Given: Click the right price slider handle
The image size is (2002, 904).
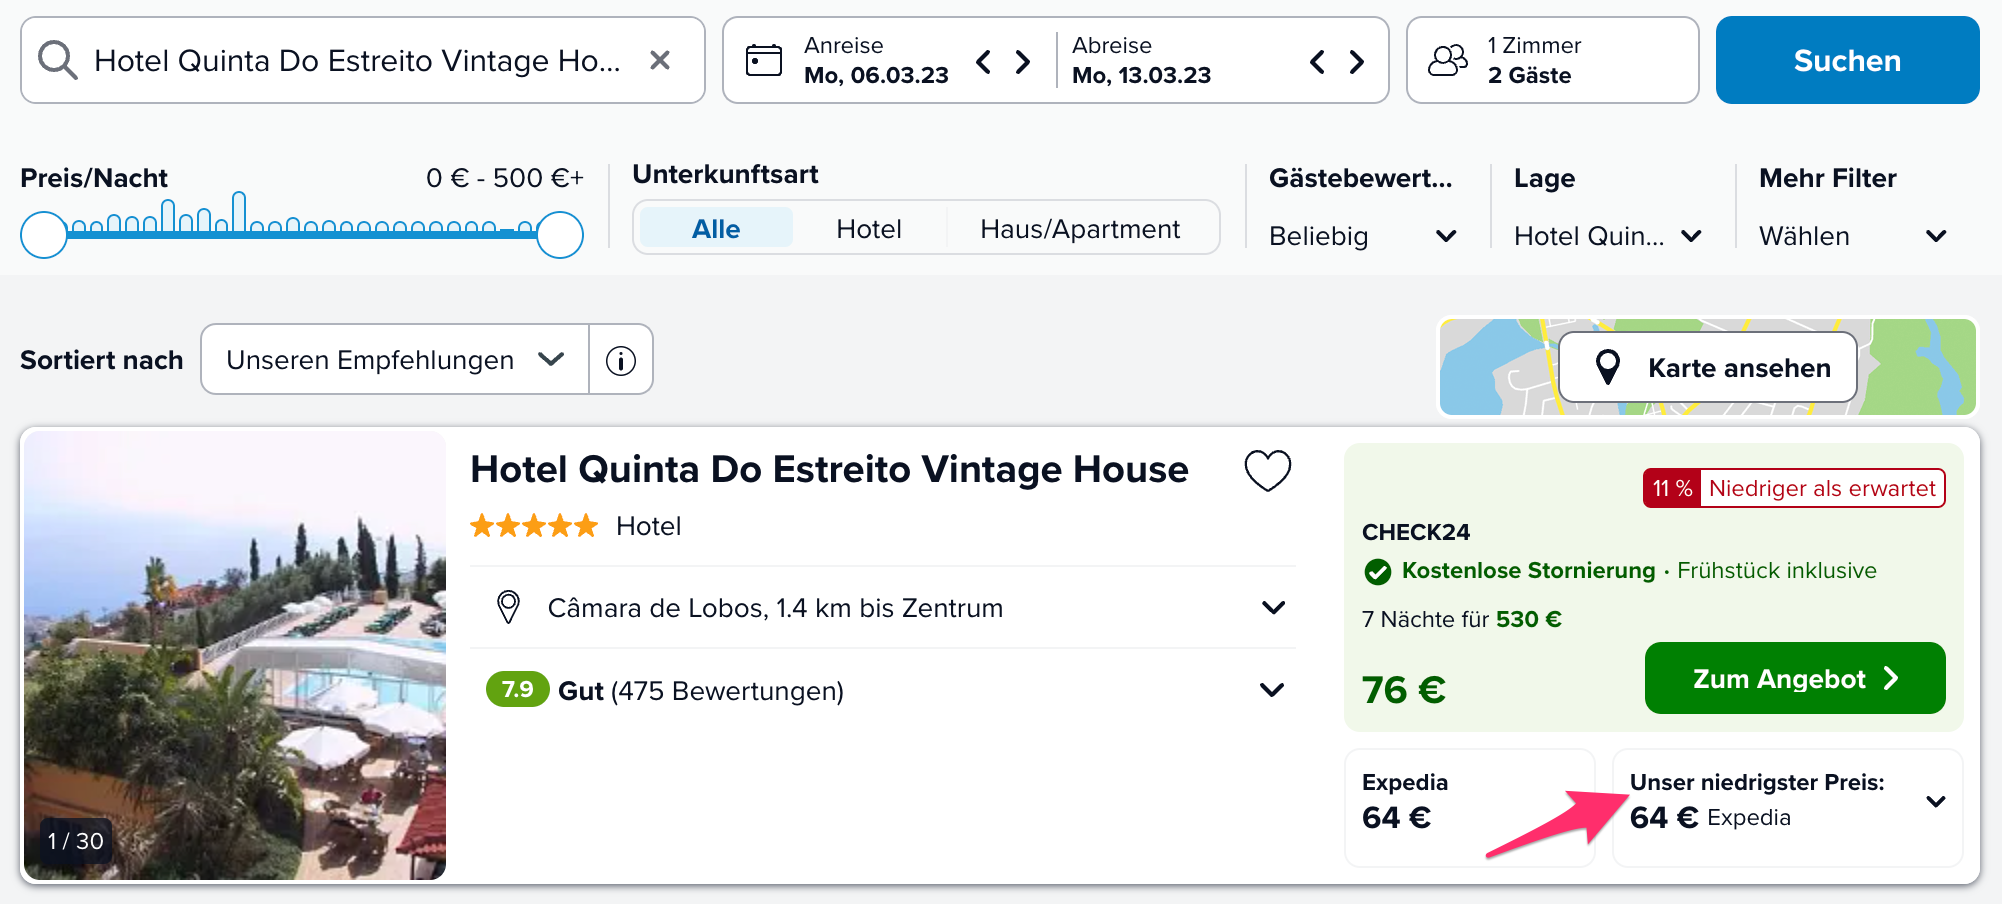Looking at the screenshot, I should (x=560, y=235).
